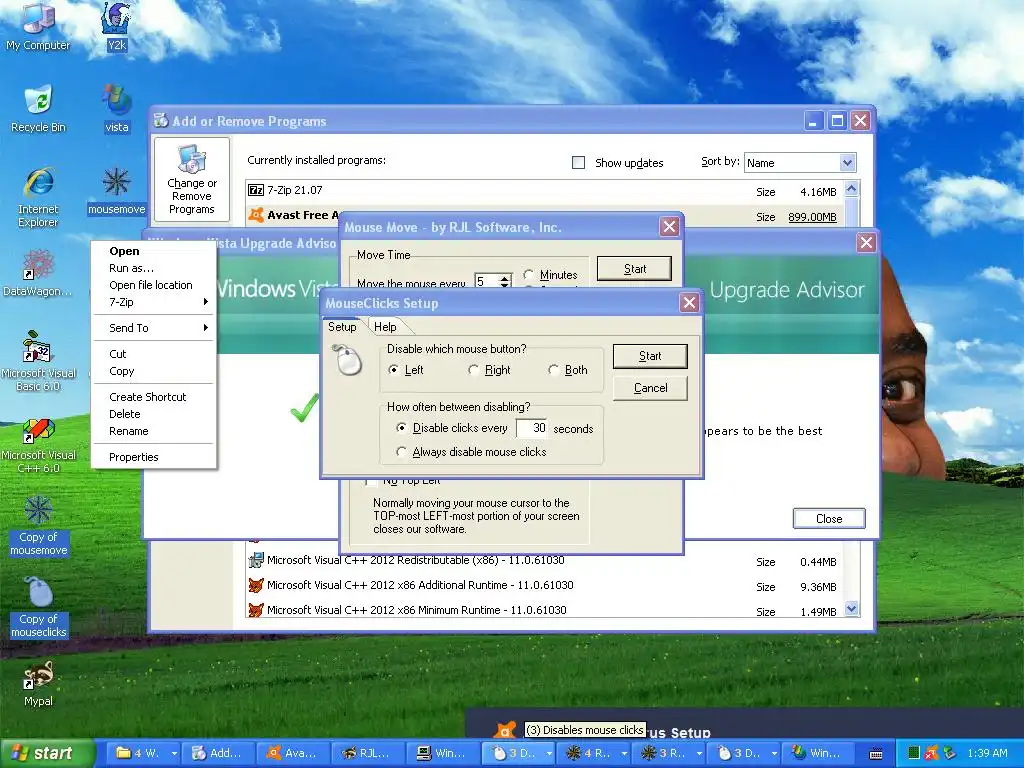Click the program list scroll-up arrow
This screenshot has height=768, width=1024.
(851, 189)
